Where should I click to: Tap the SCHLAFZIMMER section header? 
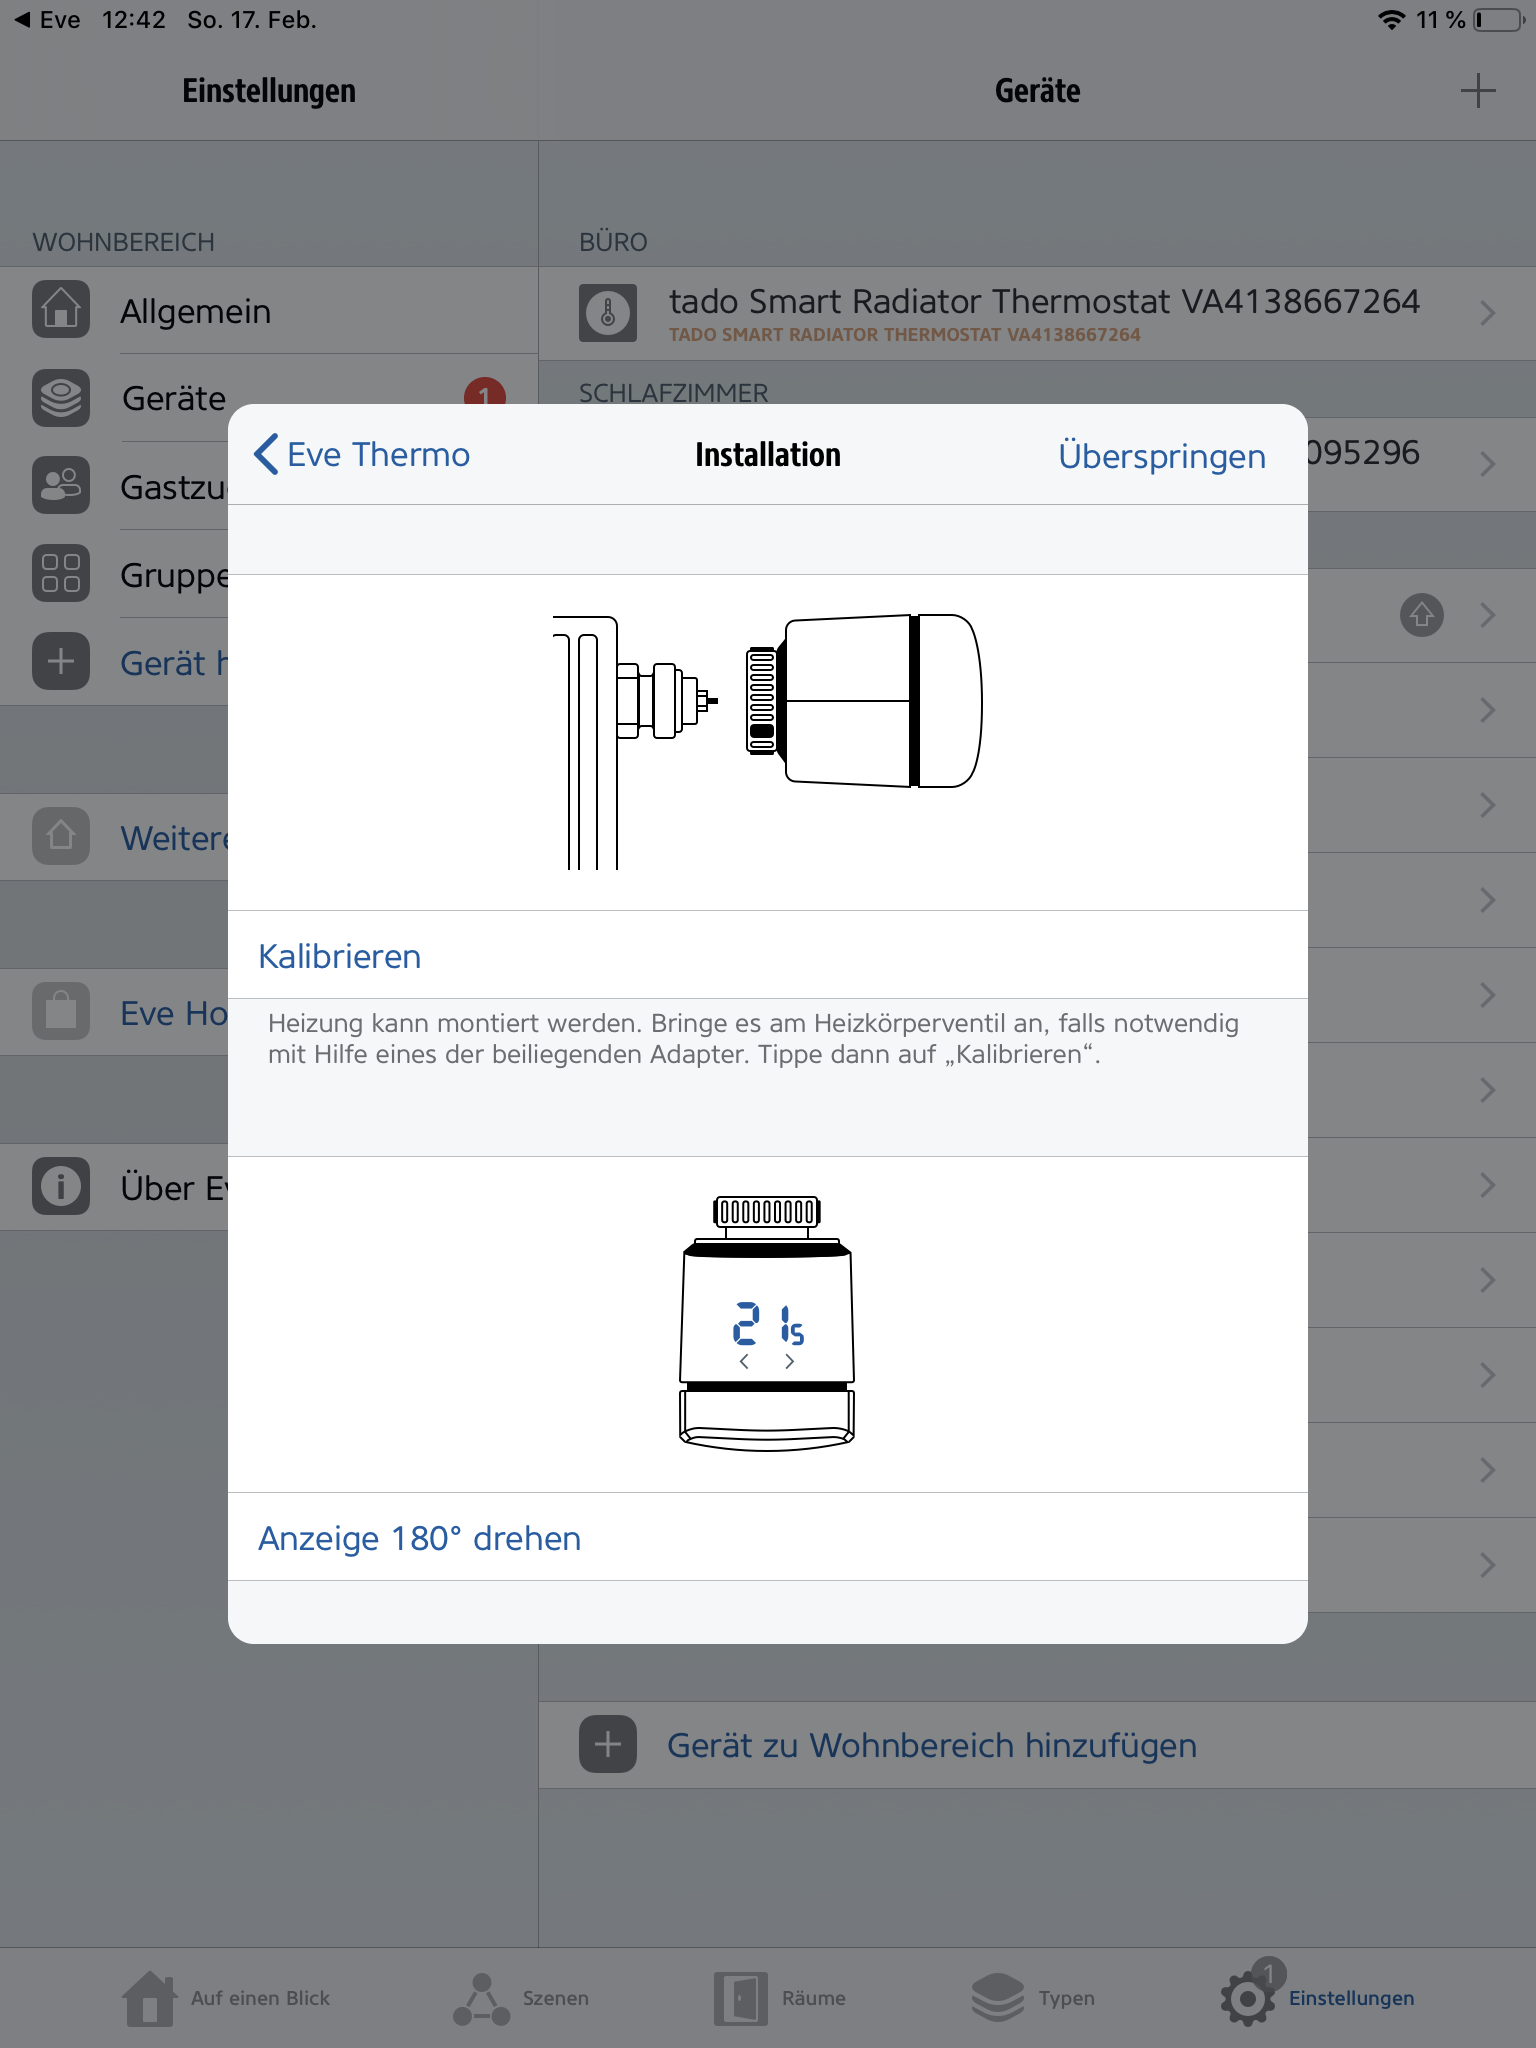pos(674,393)
